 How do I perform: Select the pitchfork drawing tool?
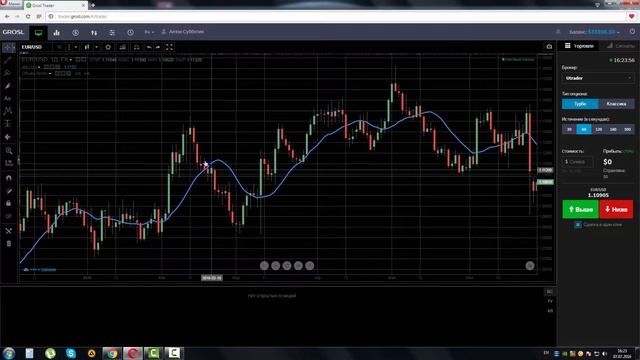click(7, 73)
